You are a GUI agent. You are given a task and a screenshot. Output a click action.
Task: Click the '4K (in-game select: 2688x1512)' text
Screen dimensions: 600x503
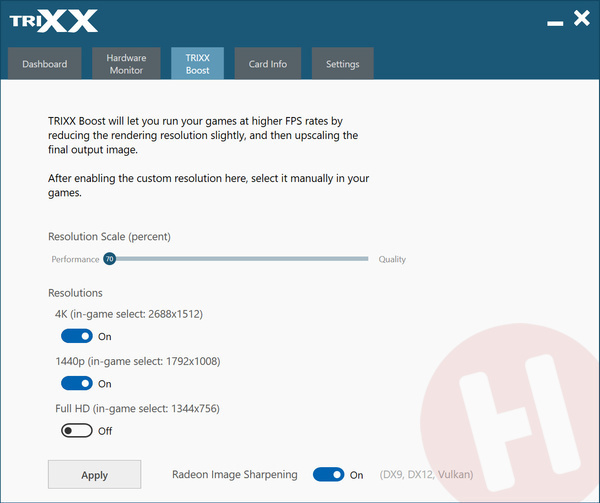tap(129, 314)
